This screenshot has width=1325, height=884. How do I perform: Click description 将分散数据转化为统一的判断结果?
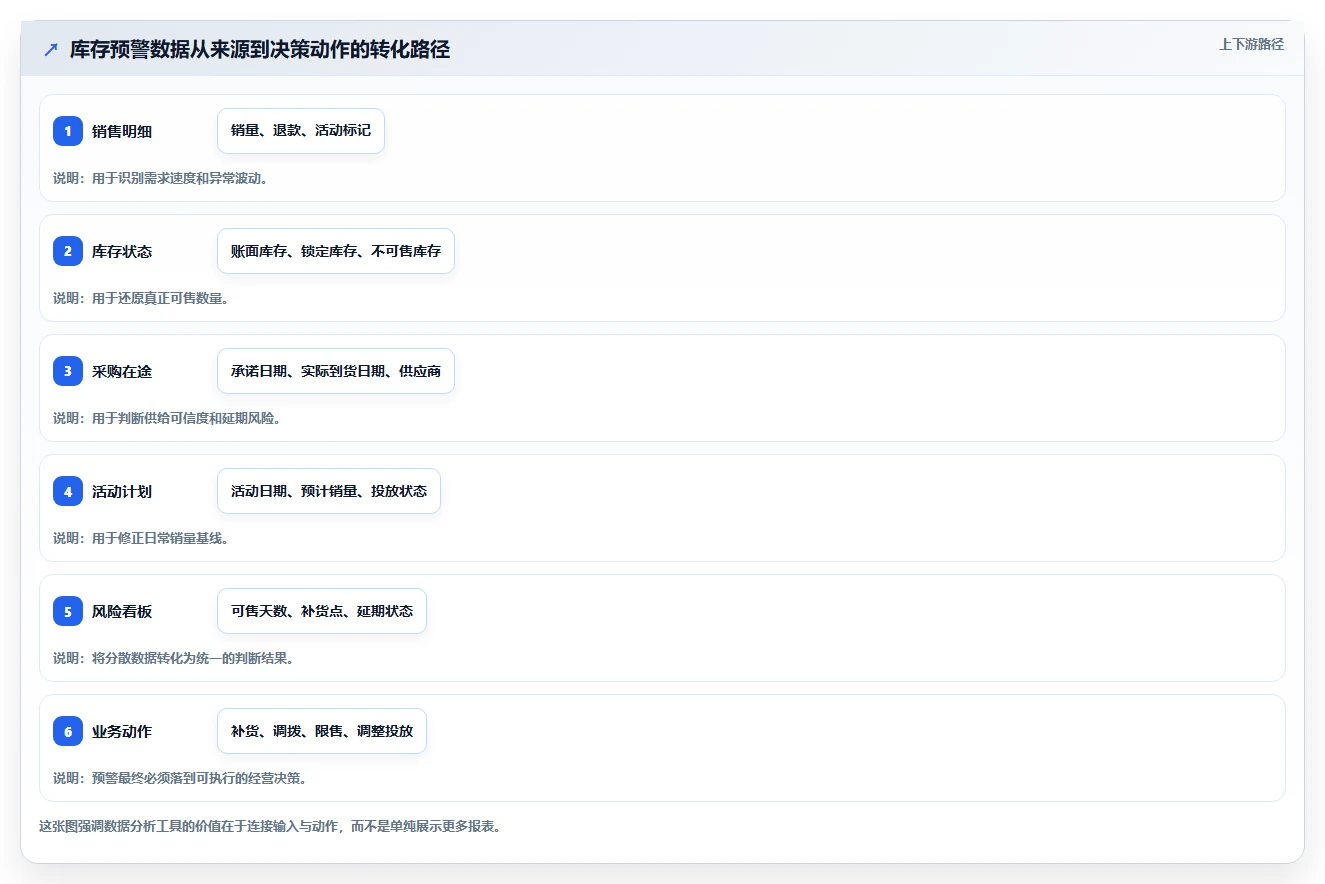pos(173,658)
